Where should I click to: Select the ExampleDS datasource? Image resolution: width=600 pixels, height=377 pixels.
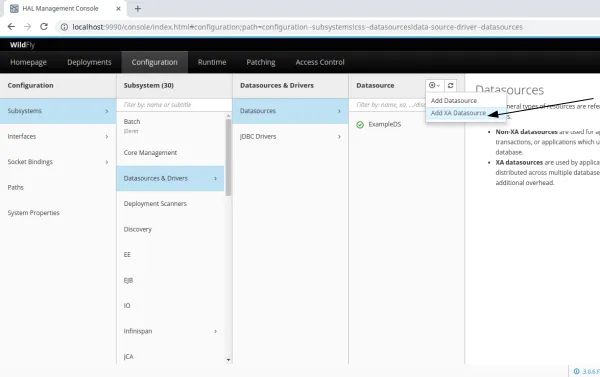pos(406,124)
